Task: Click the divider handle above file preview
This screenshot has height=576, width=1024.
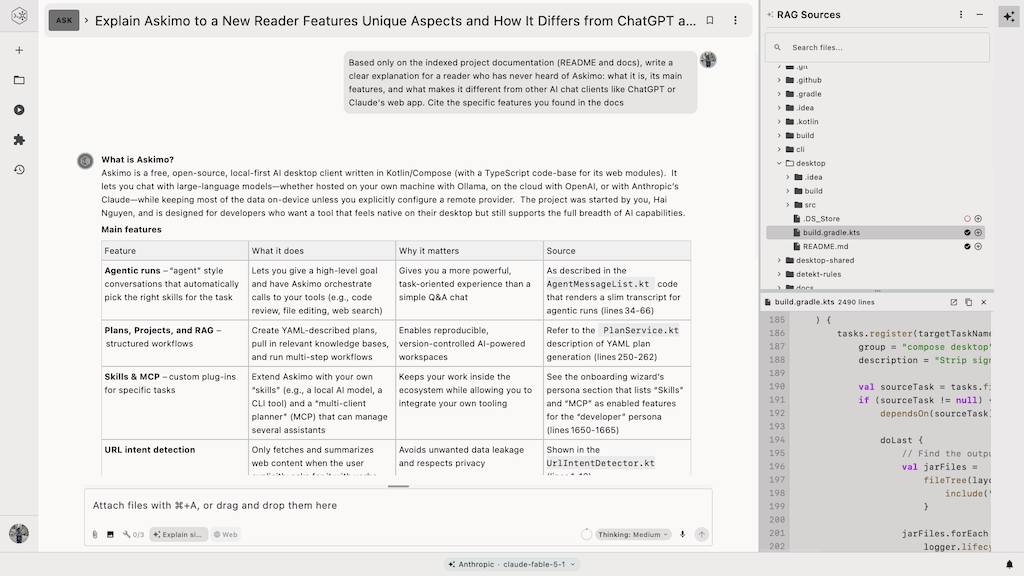Action: 877,291
